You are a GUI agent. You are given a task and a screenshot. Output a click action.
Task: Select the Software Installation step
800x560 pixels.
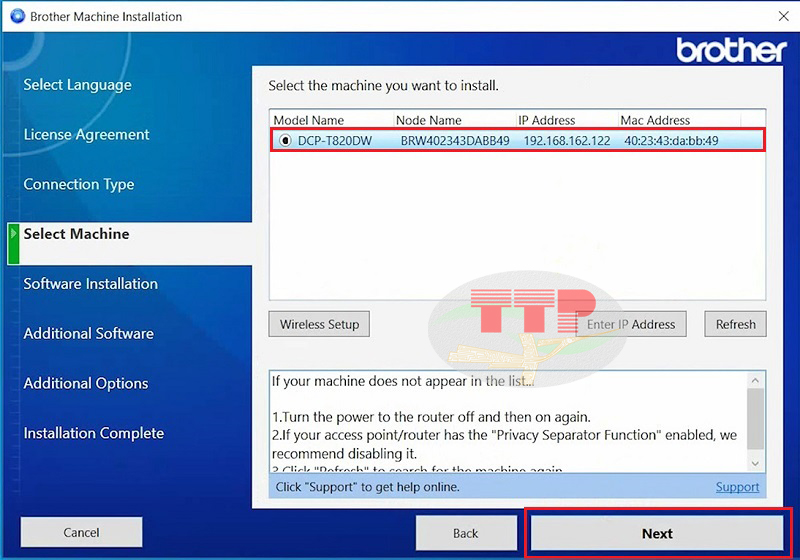[x=91, y=284]
